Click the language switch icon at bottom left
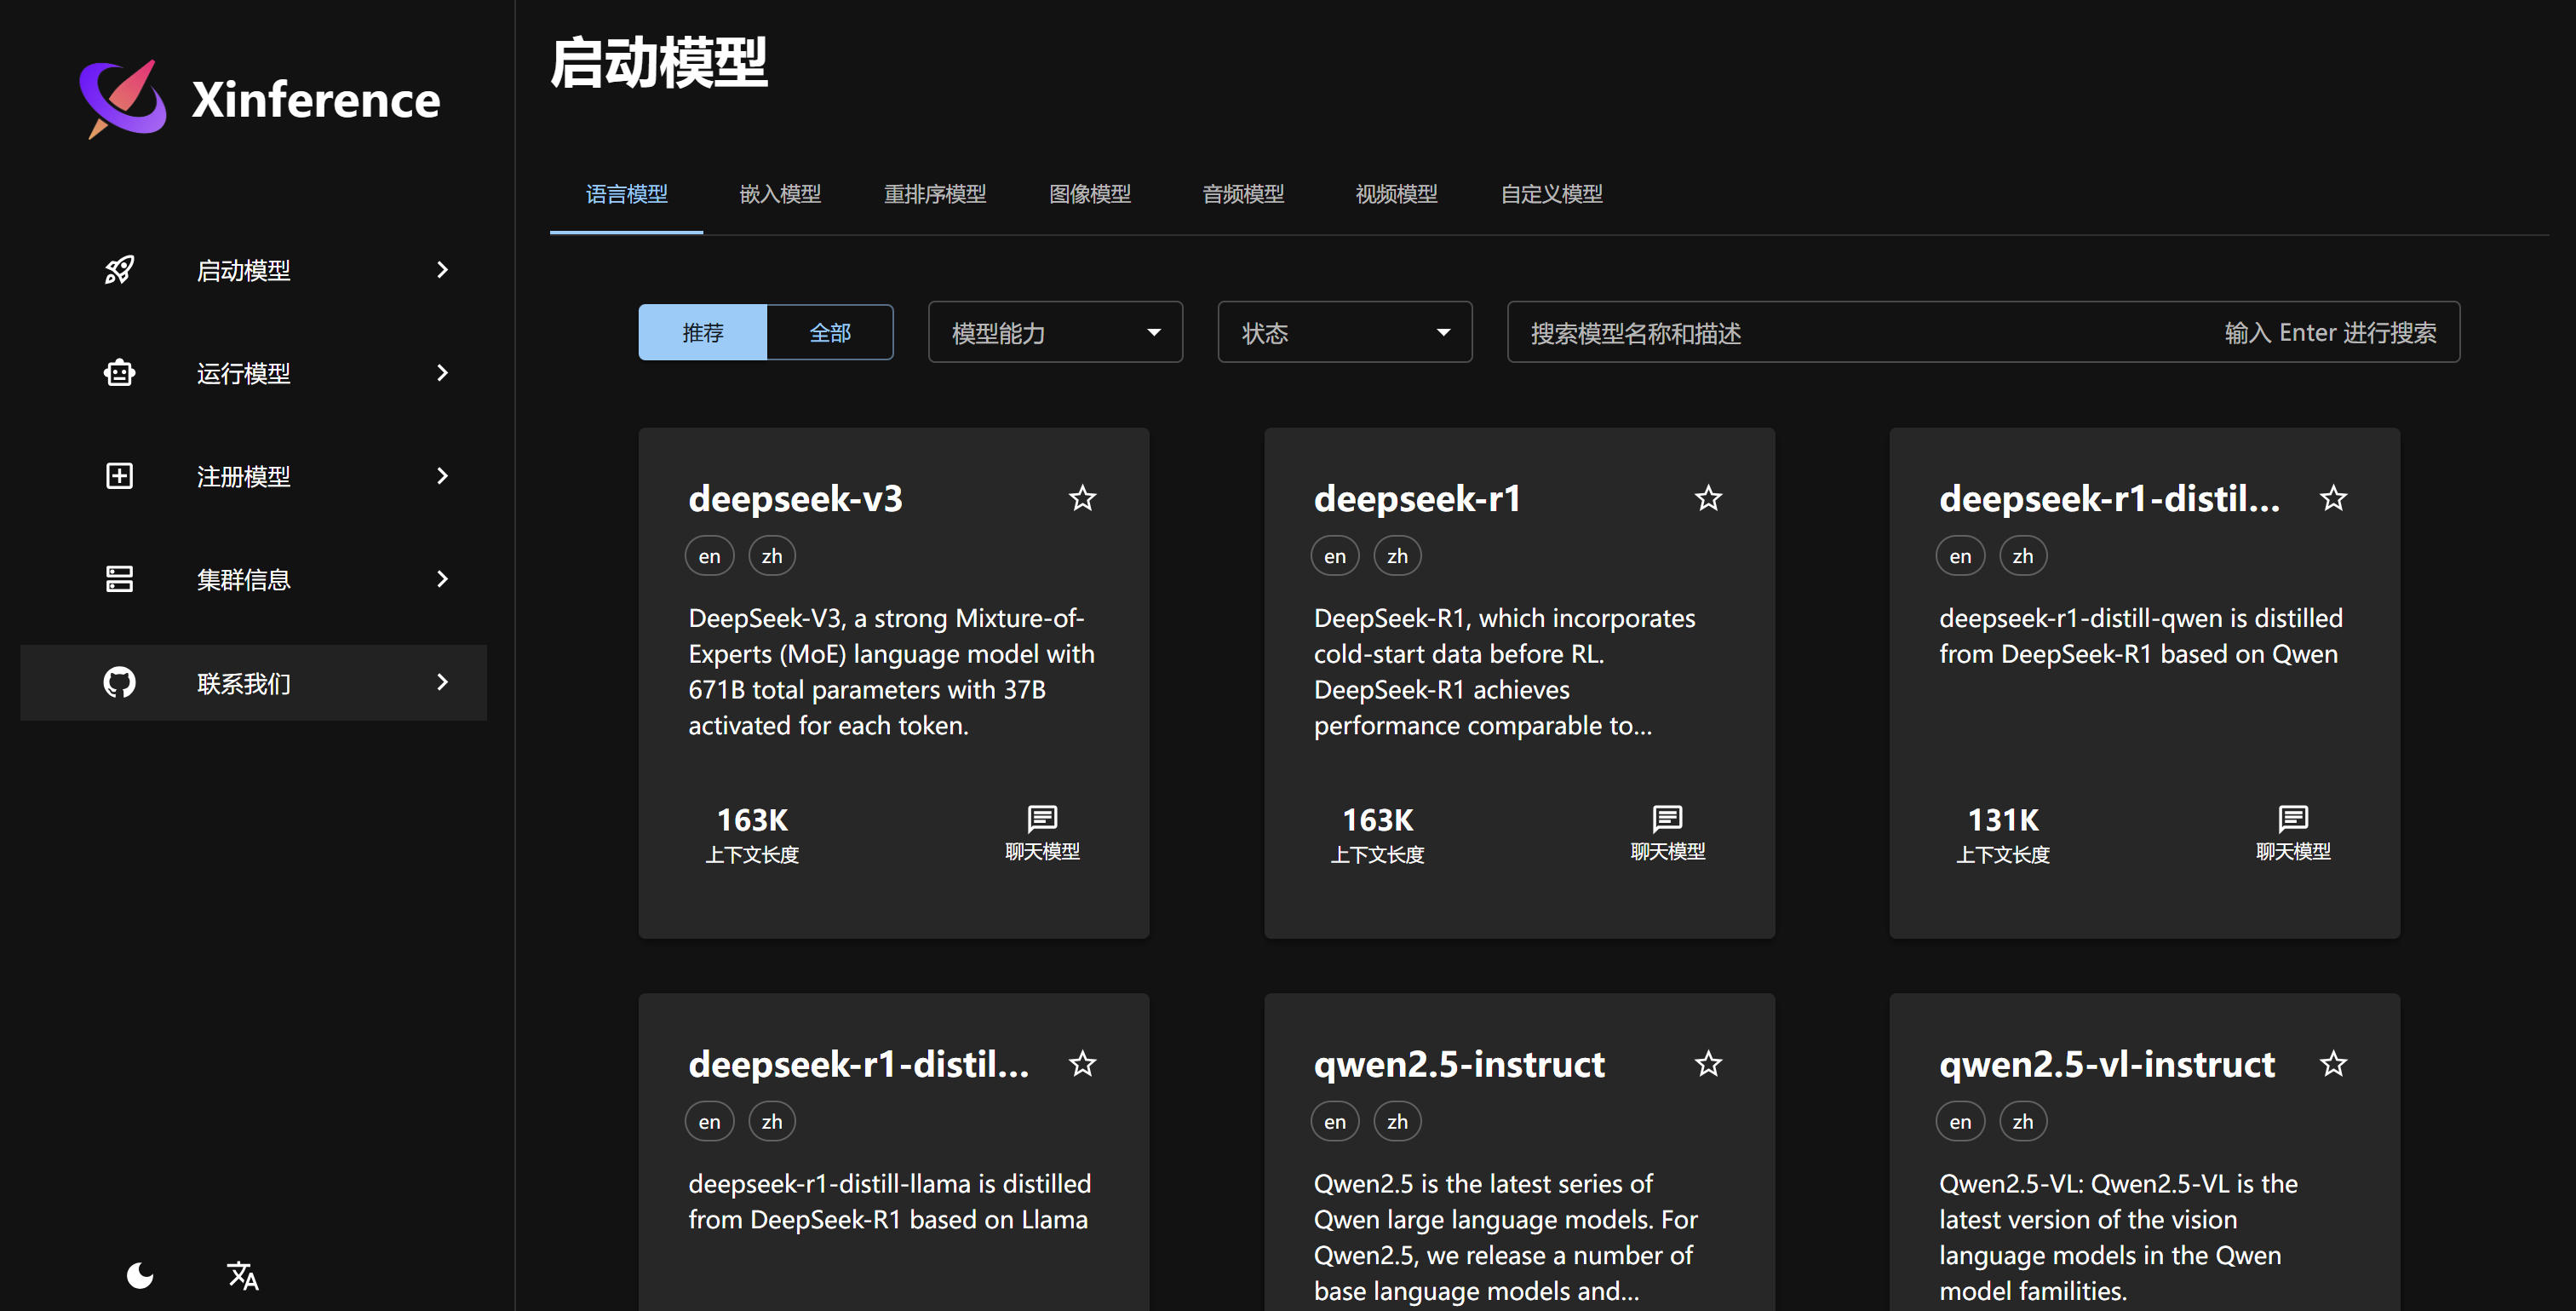 pyautogui.click(x=242, y=1275)
